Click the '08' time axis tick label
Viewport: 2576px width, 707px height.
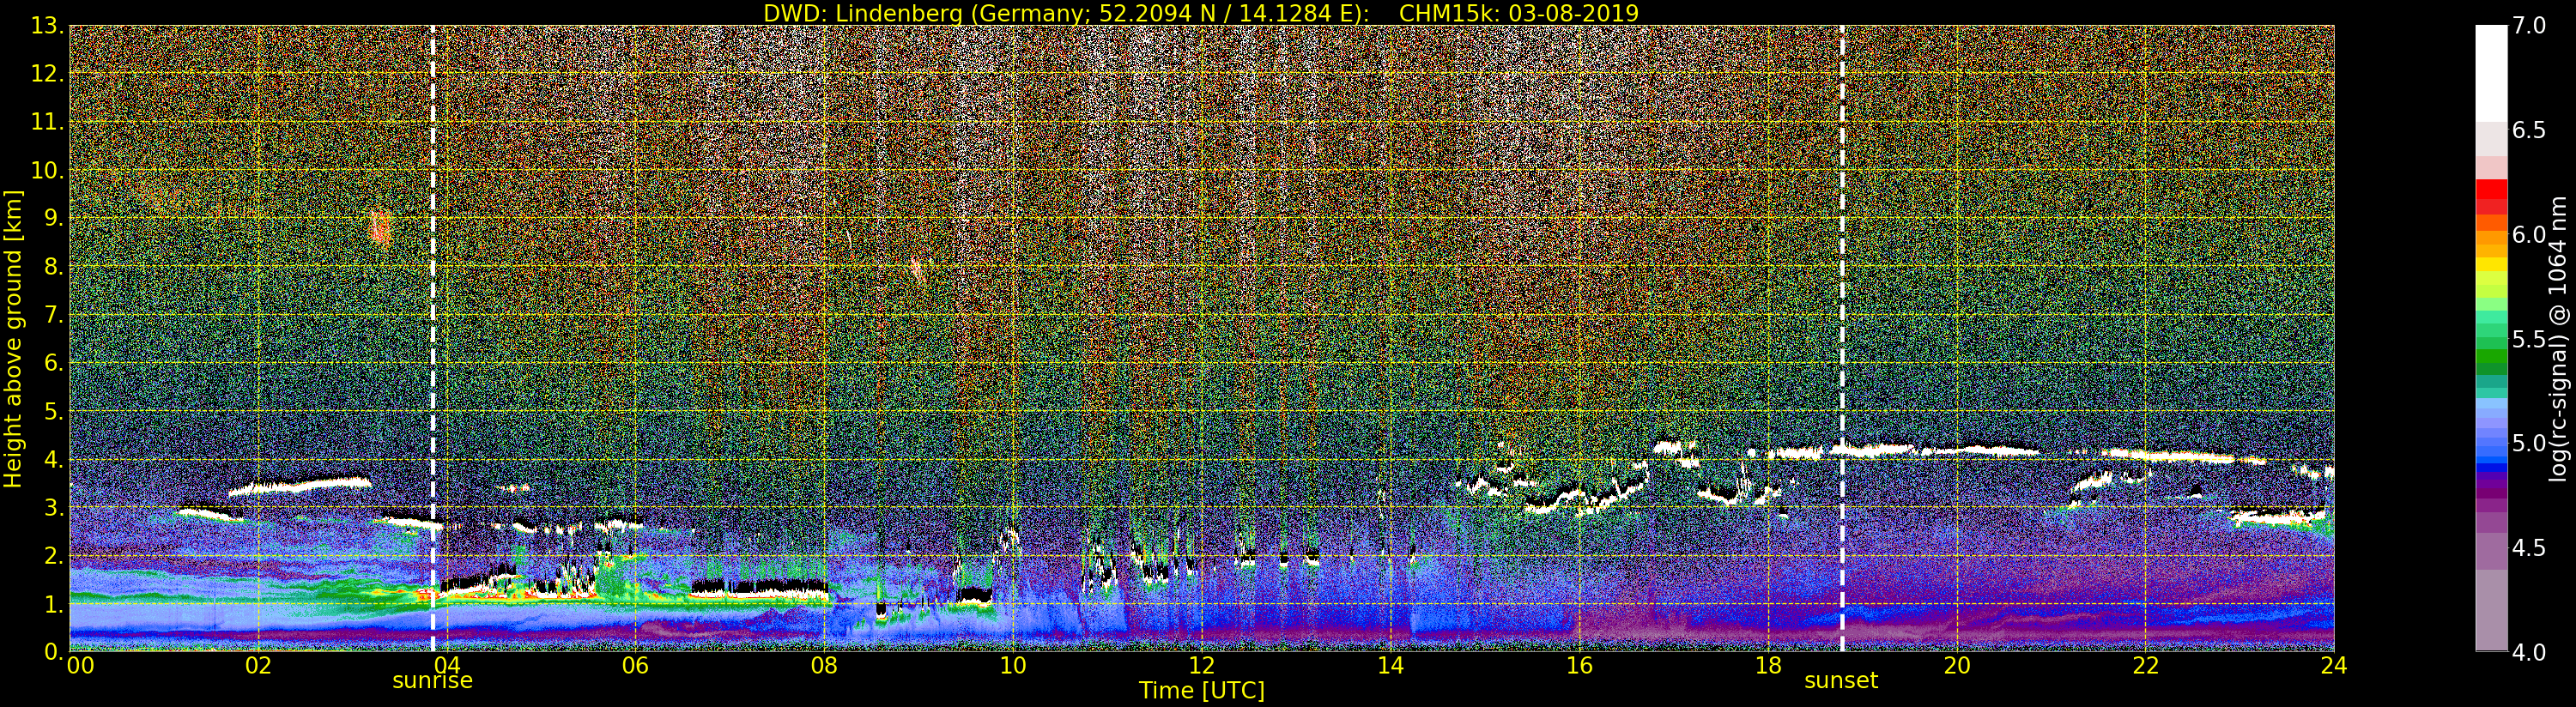click(824, 666)
